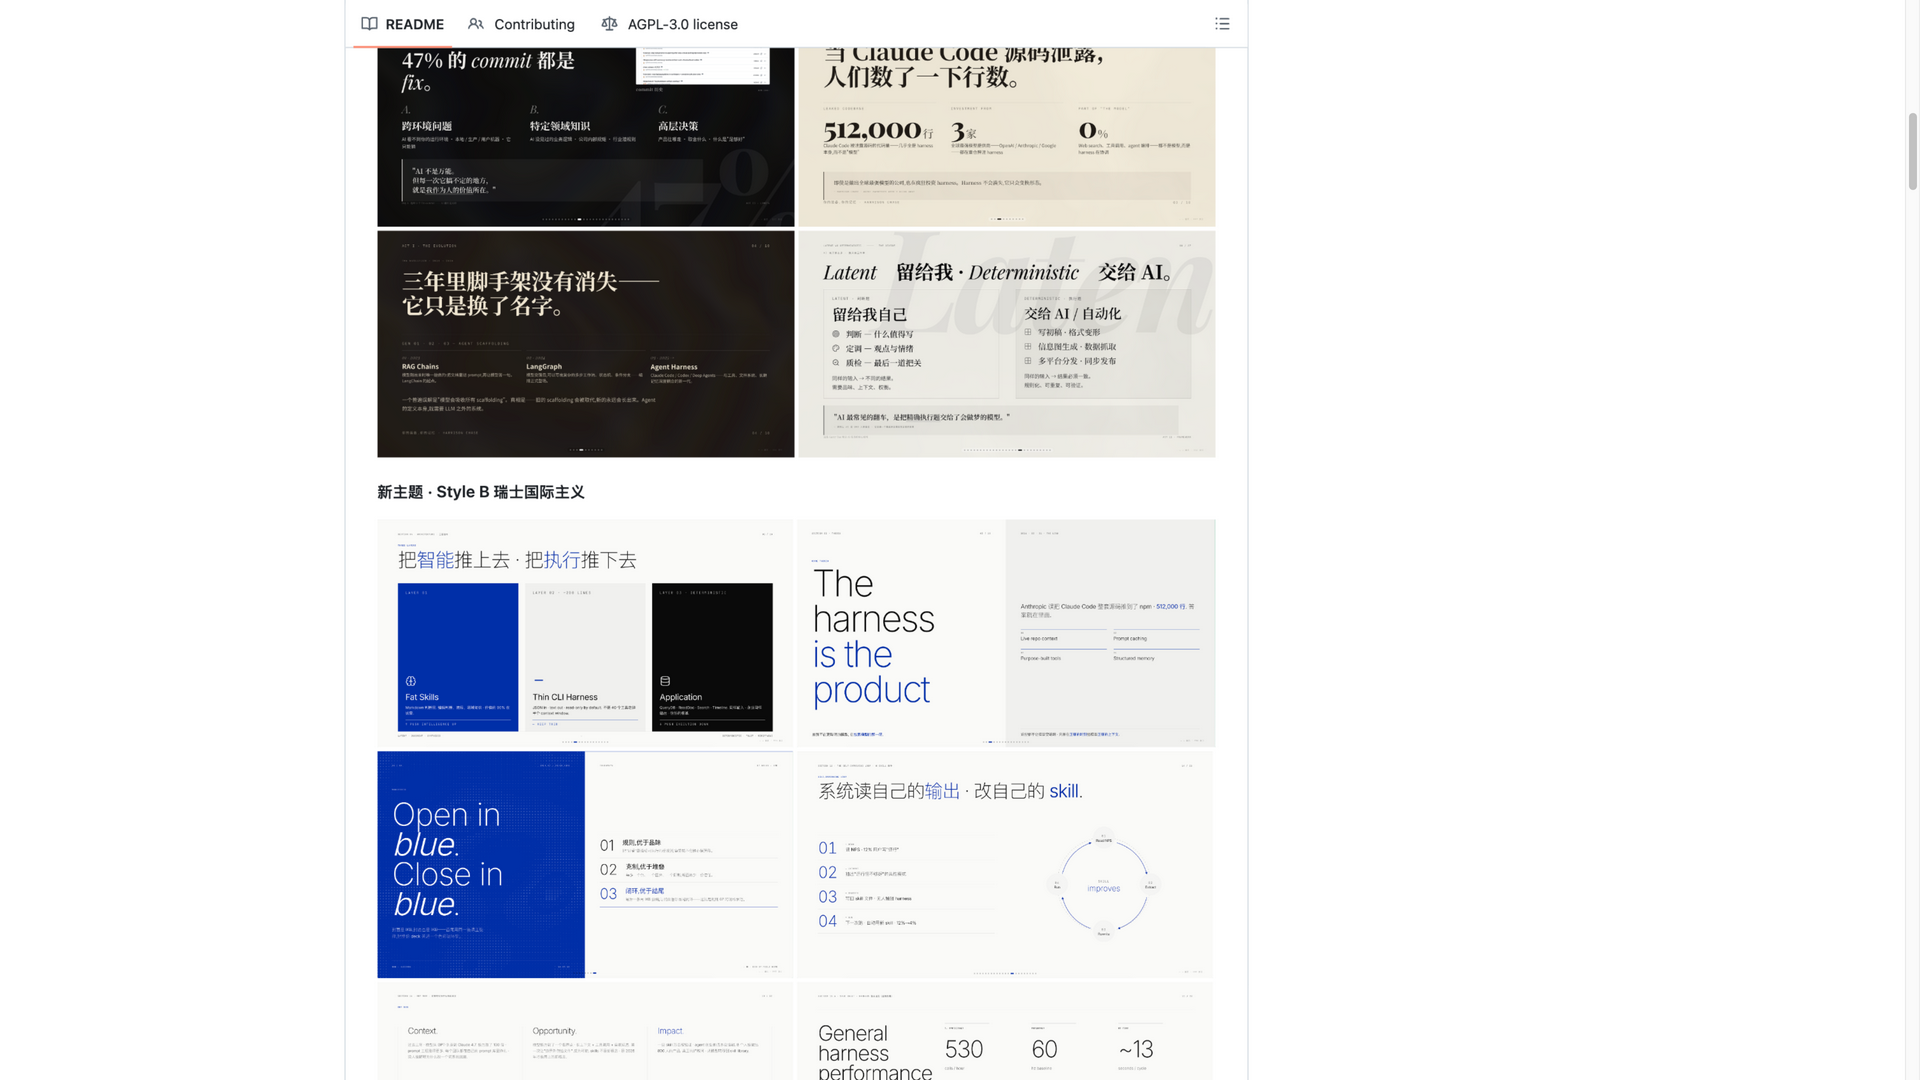Open the '系统读自己的输出 · 改自己的 skill' slide image
The image size is (1920, 1080).
click(1007, 865)
